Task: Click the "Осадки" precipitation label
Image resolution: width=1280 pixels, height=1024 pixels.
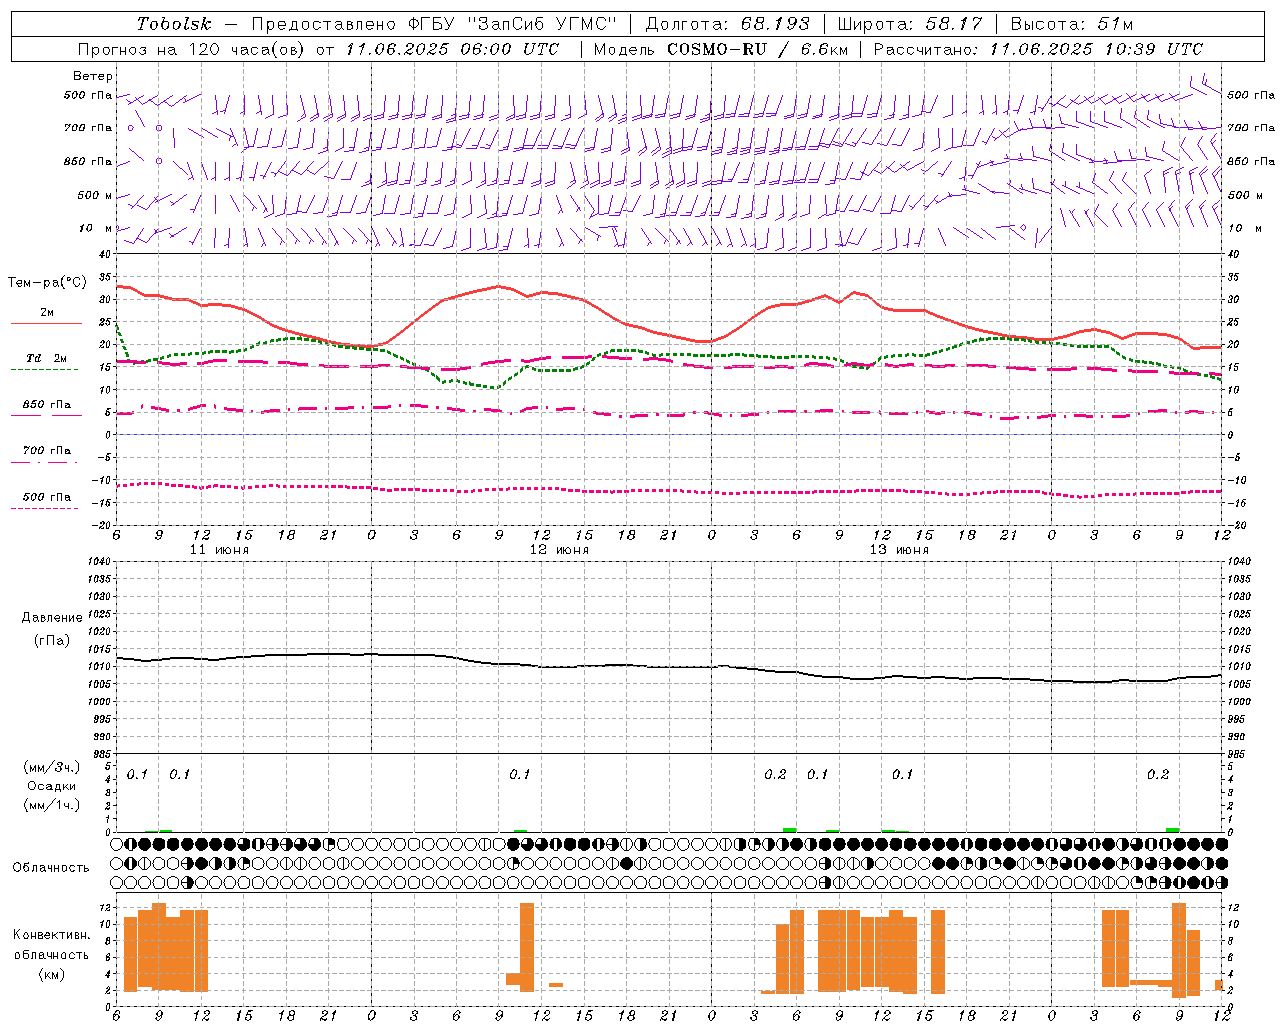Action: (x=52, y=786)
